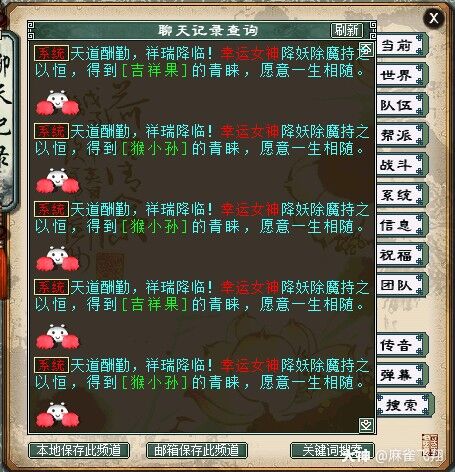Open the 弹幕 tab

click(x=400, y=375)
